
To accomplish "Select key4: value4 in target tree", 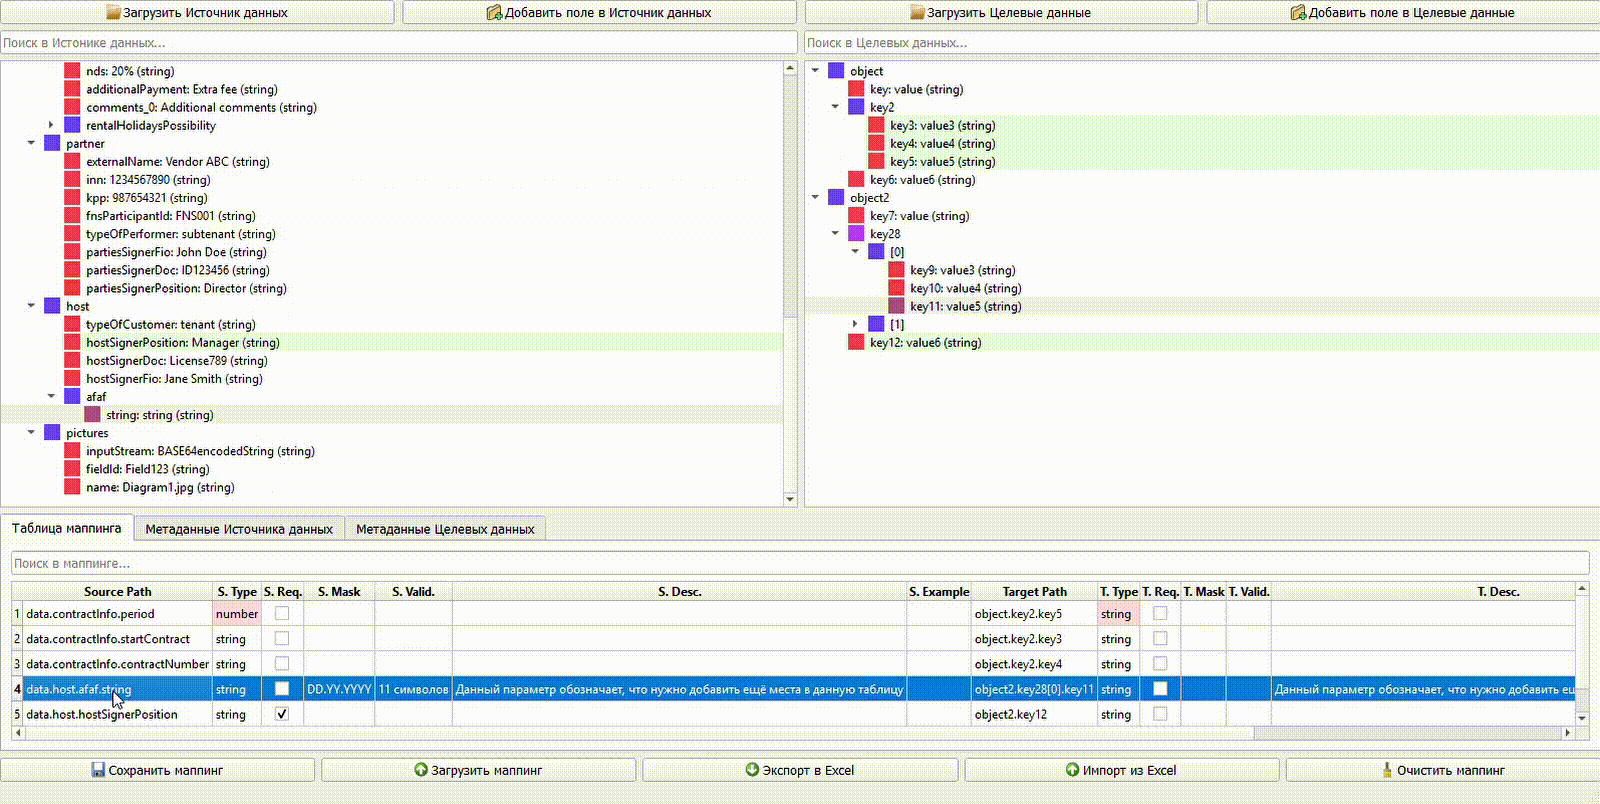I will [942, 143].
